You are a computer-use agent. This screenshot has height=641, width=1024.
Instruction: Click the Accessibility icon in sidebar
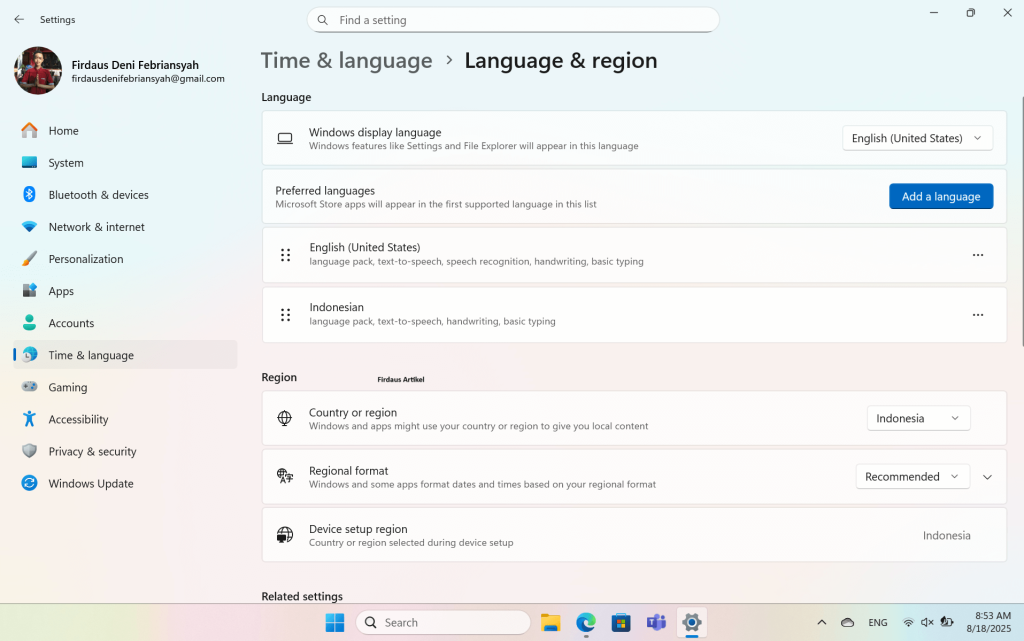30,419
